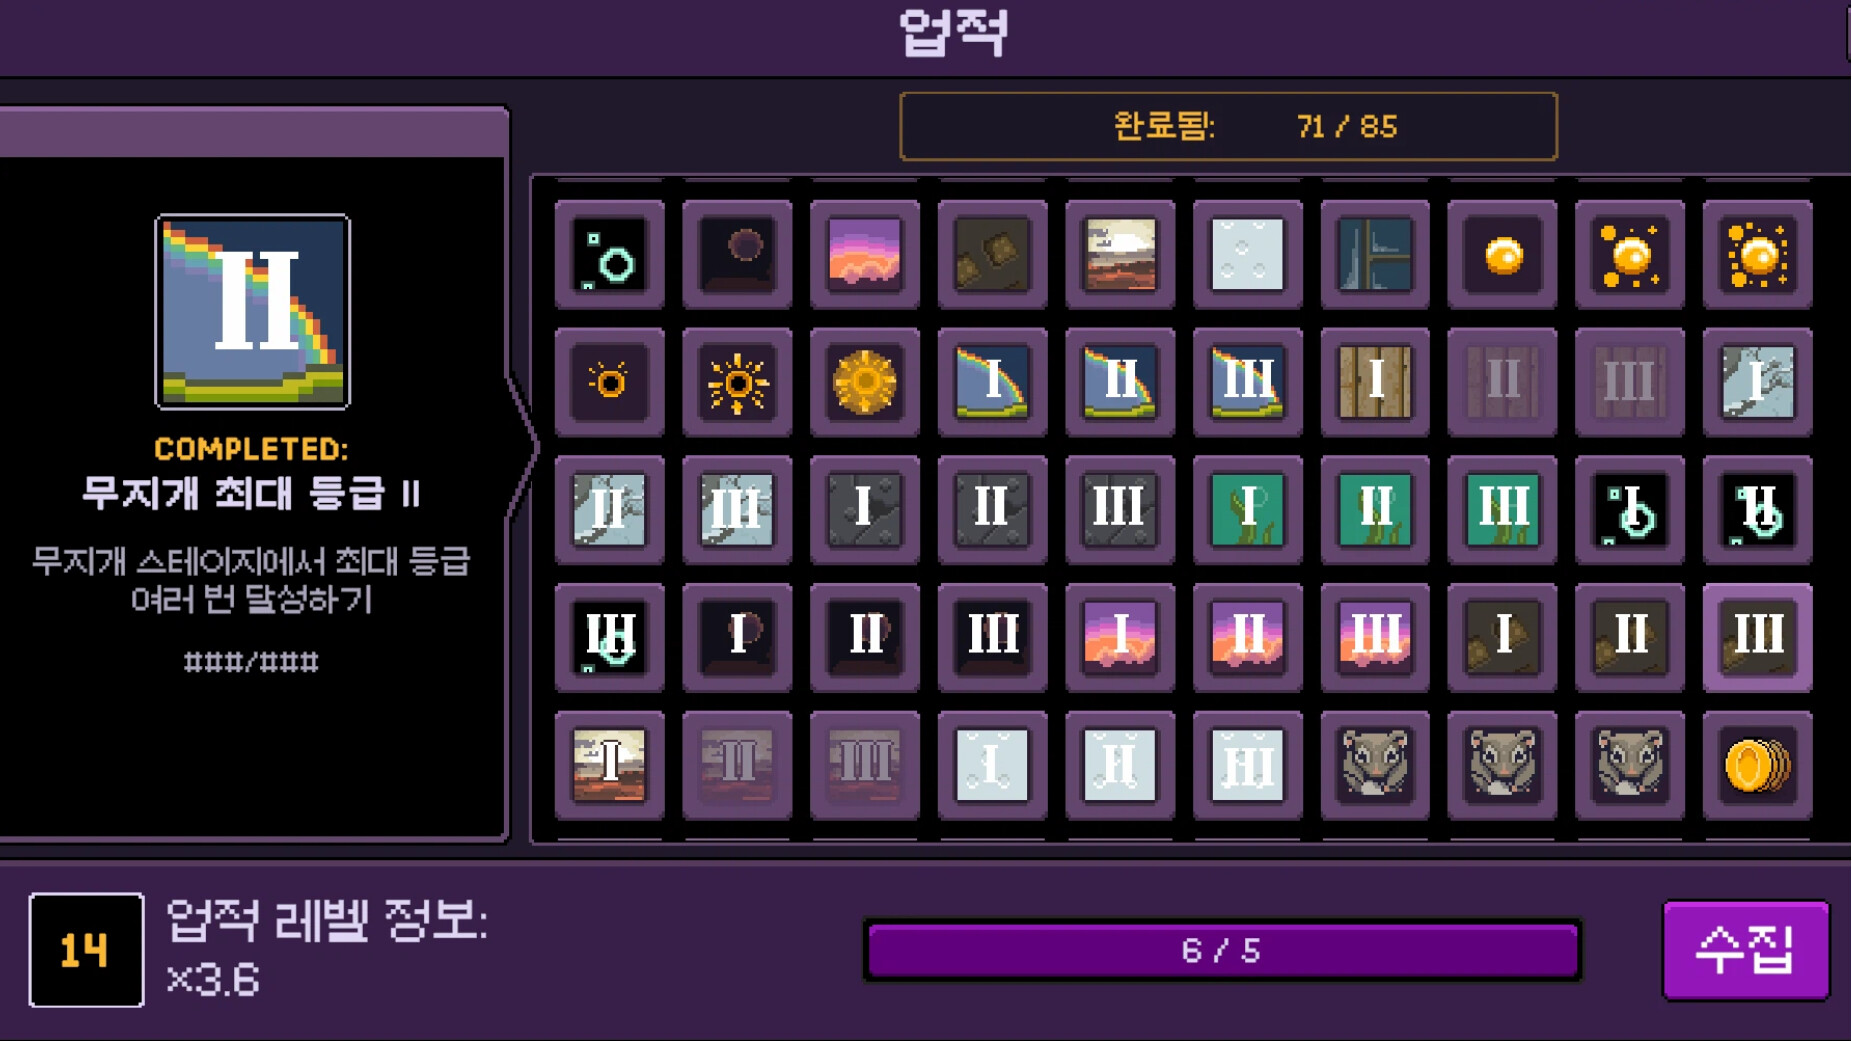This screenshot has width=1852, height=1042.
Task: Select the large orange sun achievement
Action: pyautogui.click(x=865, y=382)
